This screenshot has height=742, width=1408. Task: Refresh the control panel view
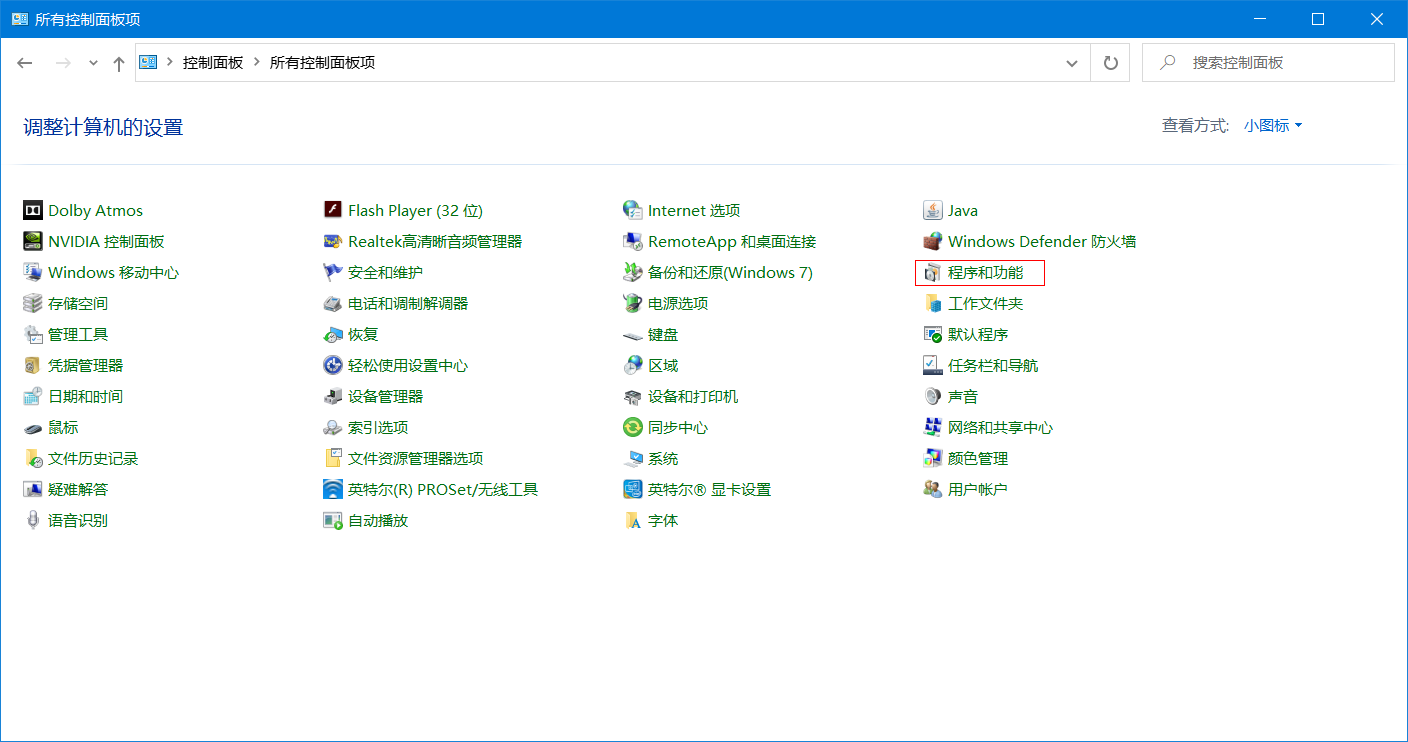coord(1110,62)
